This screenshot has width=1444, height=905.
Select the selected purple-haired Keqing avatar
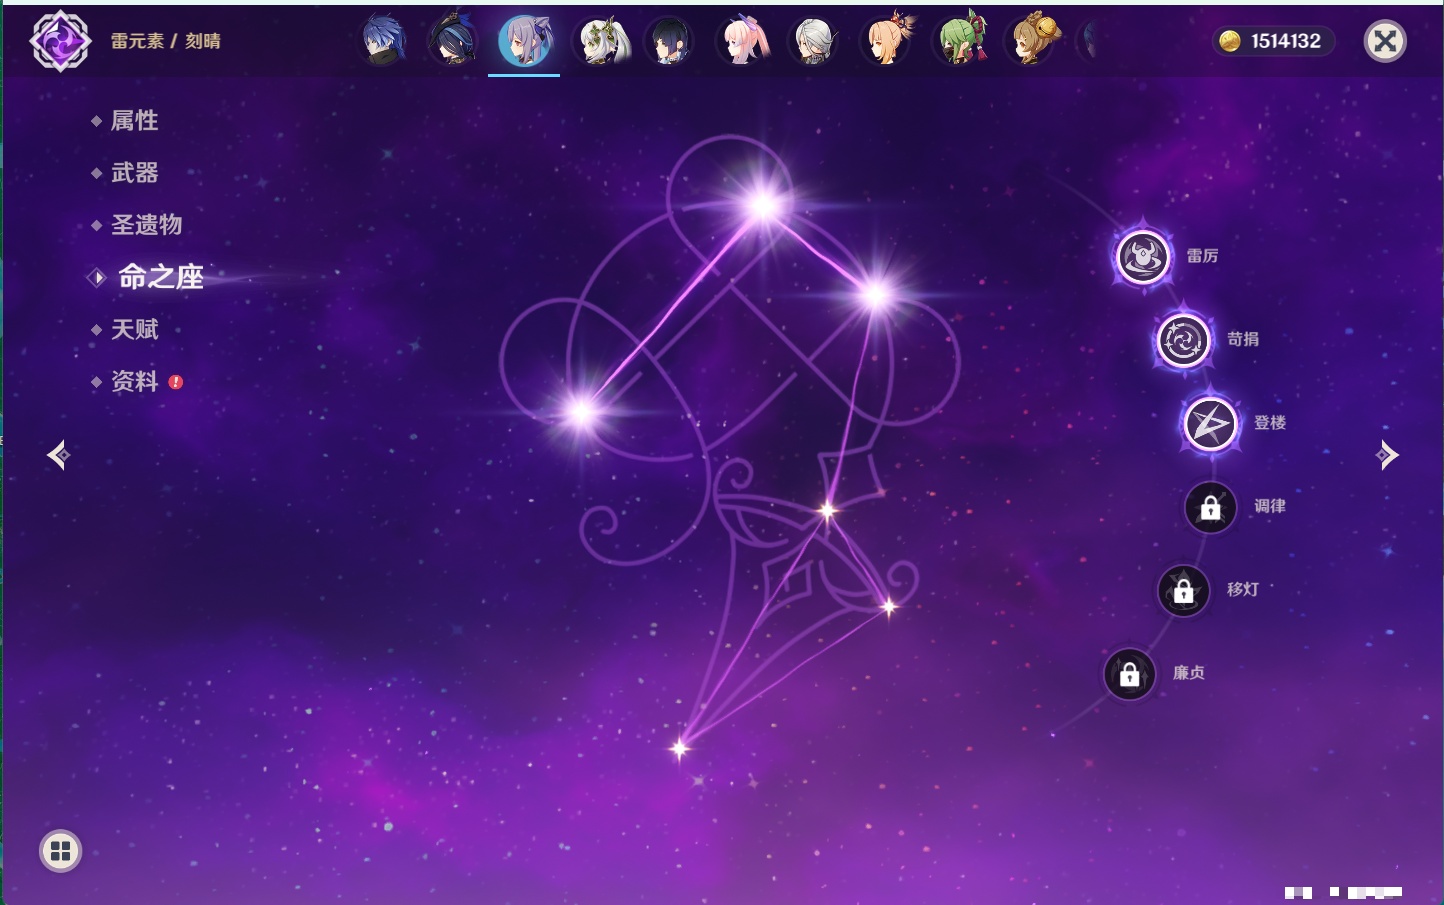(x=524, y=41)
